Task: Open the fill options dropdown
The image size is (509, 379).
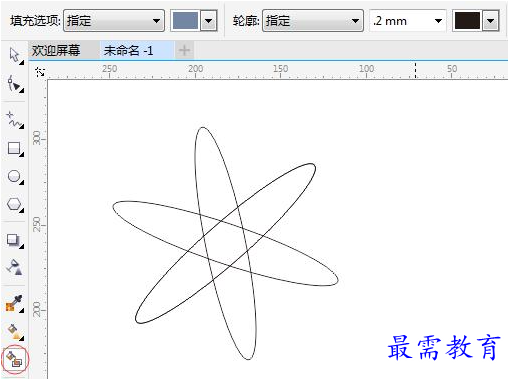Action: [x=114, y=21]
